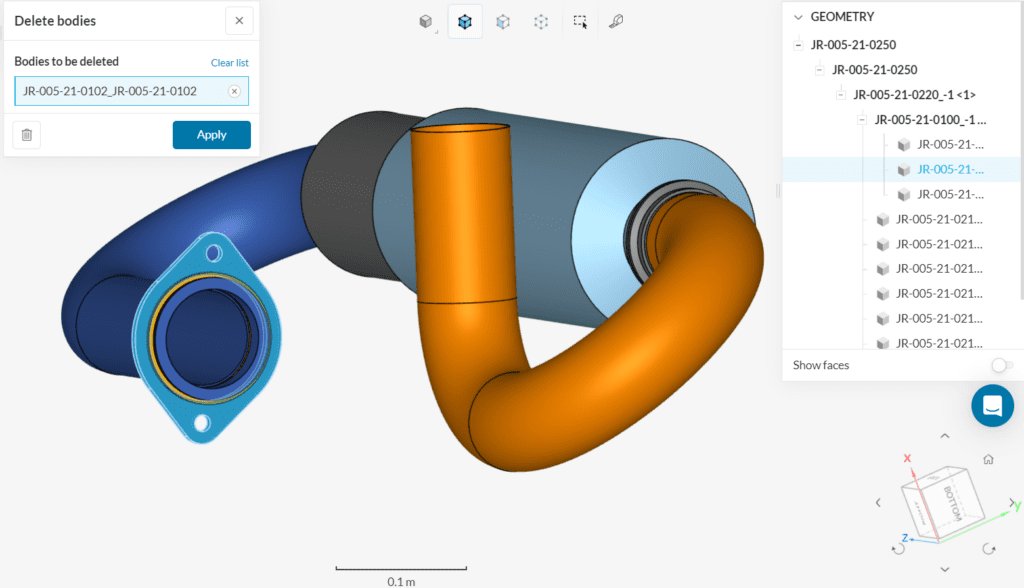Toggle the Show faces switch
The image size is (1024, 588).
1001,366
